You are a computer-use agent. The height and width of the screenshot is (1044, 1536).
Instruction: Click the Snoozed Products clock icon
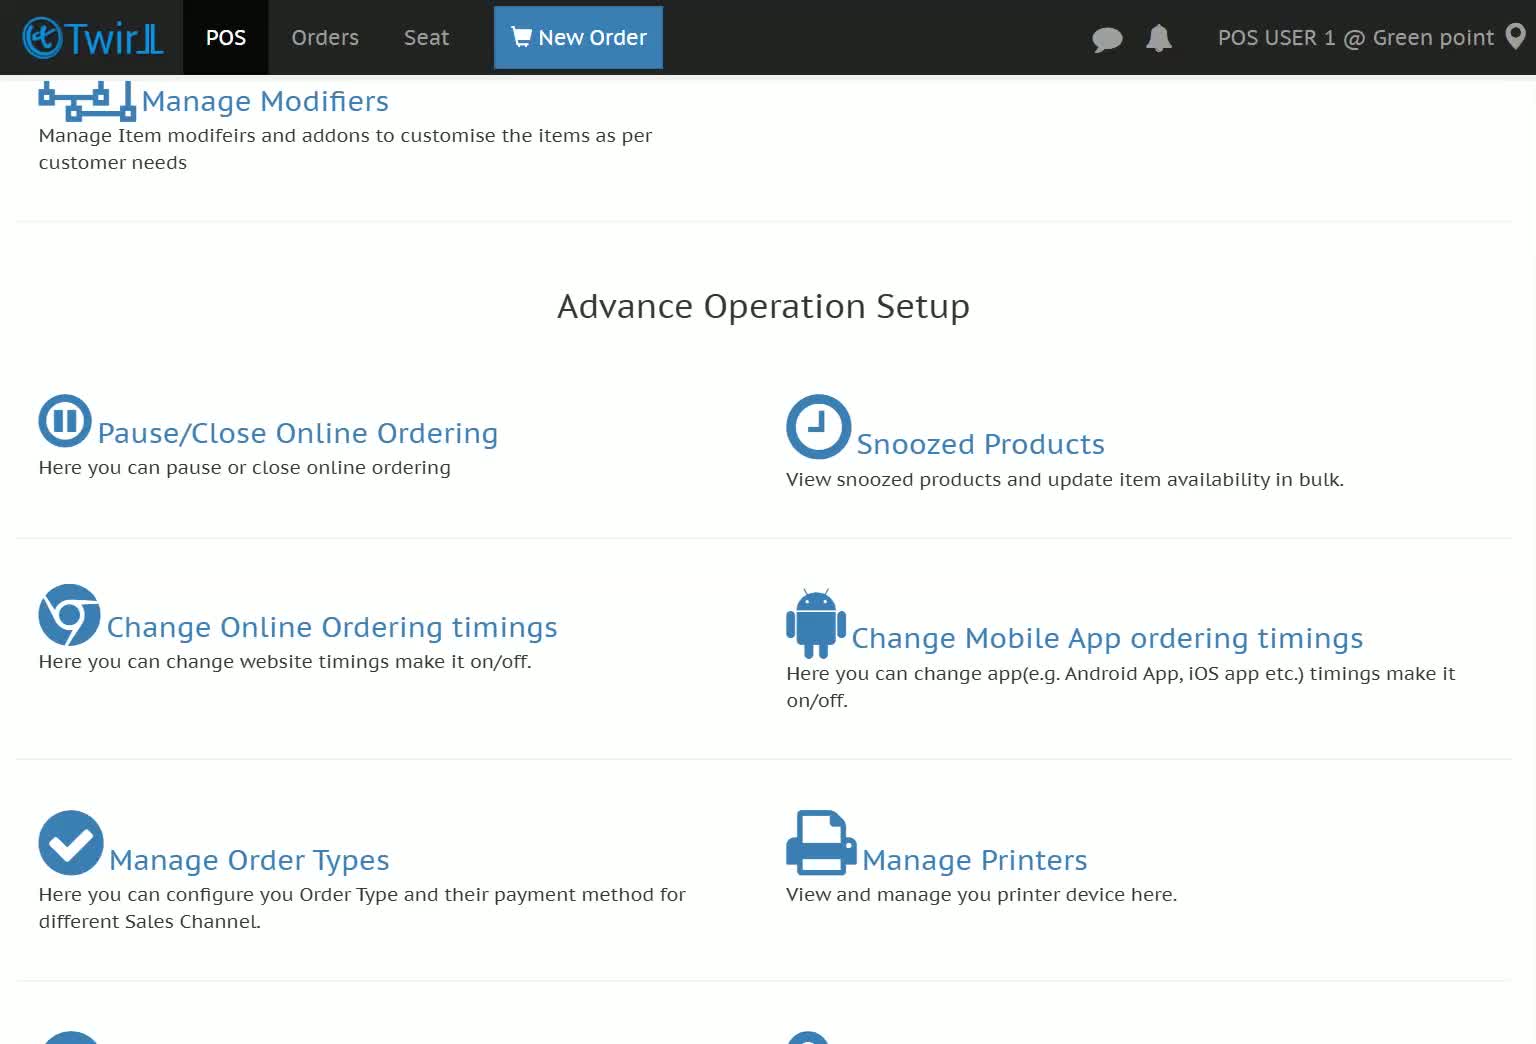click(818, 427)
